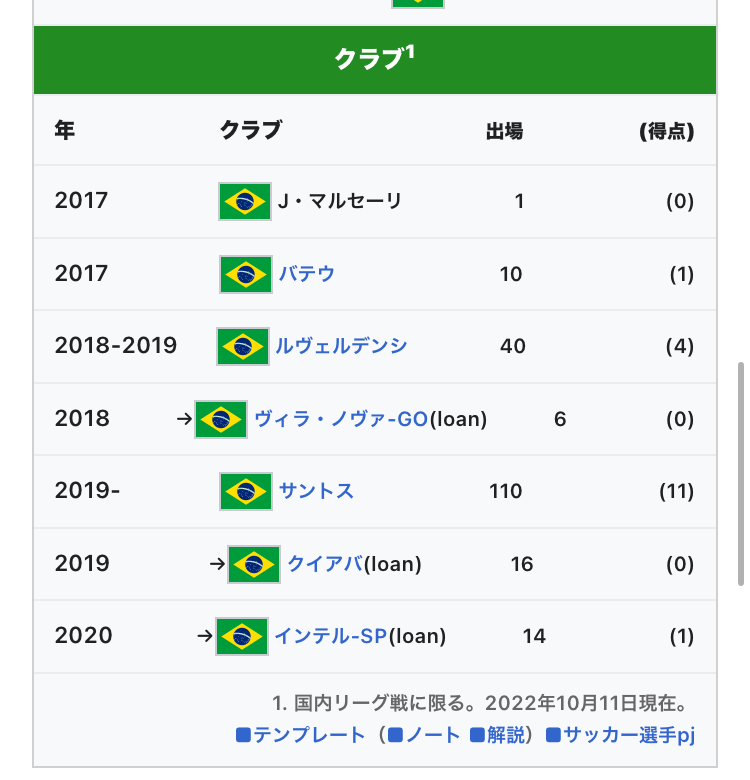Screen dimensions: 750x780
Task: Click the Brazil flag beside ルヴェルデンシ
Action: [x=243, y=346]
